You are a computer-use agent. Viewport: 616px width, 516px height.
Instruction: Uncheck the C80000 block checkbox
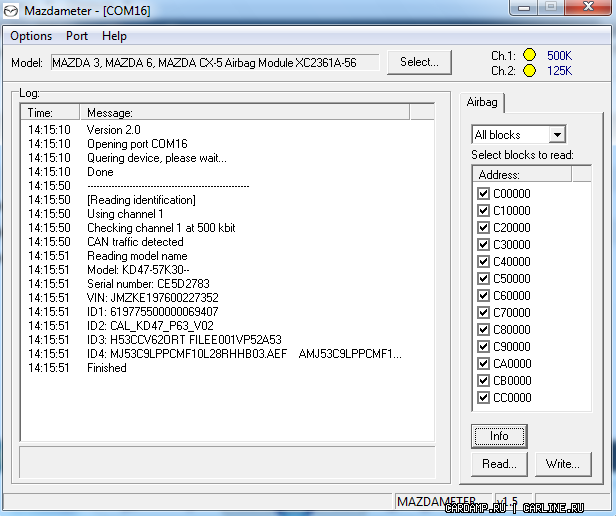[x=483, y=329]
